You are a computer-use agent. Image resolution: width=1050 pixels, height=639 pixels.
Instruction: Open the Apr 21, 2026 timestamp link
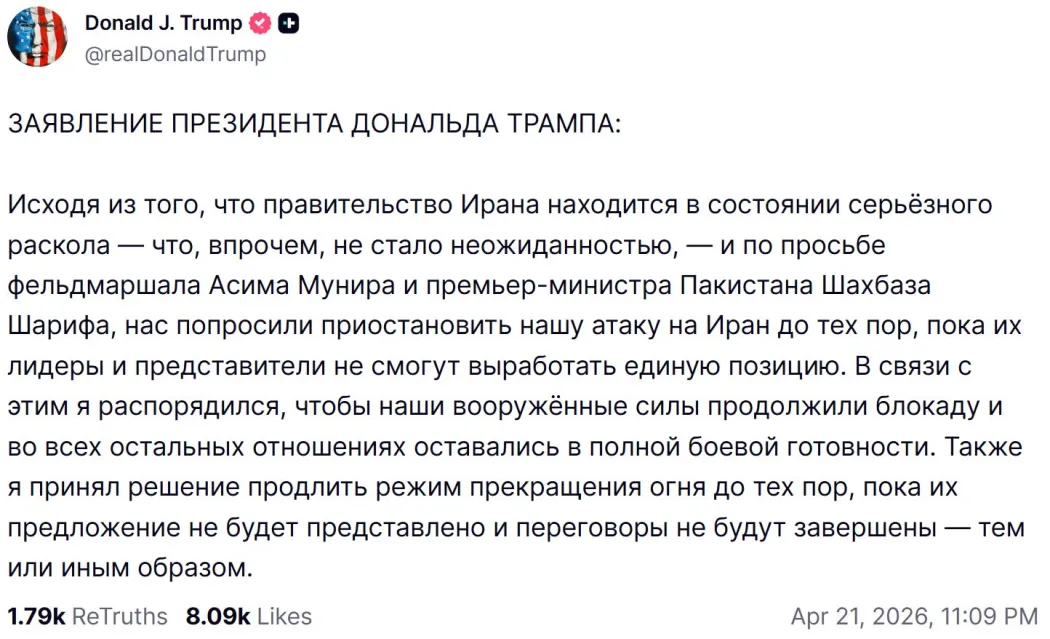(x=914, y=616)
